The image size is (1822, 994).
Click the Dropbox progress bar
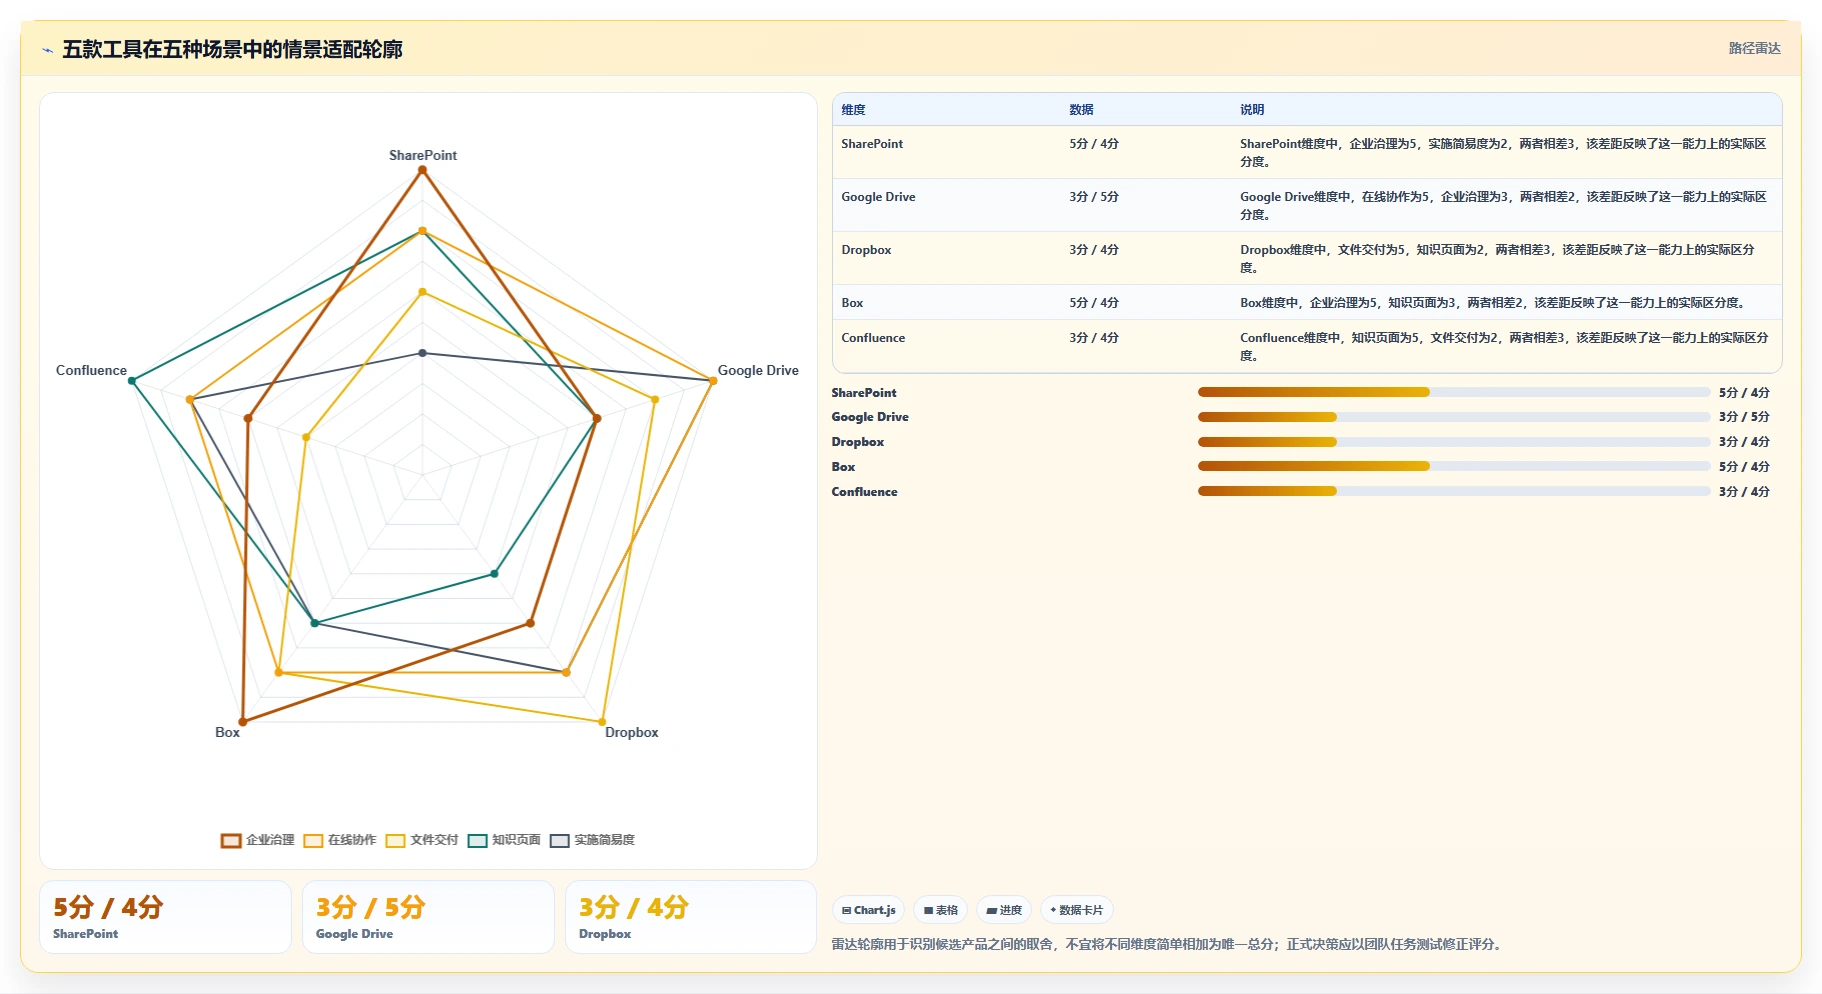[1454, 442]
